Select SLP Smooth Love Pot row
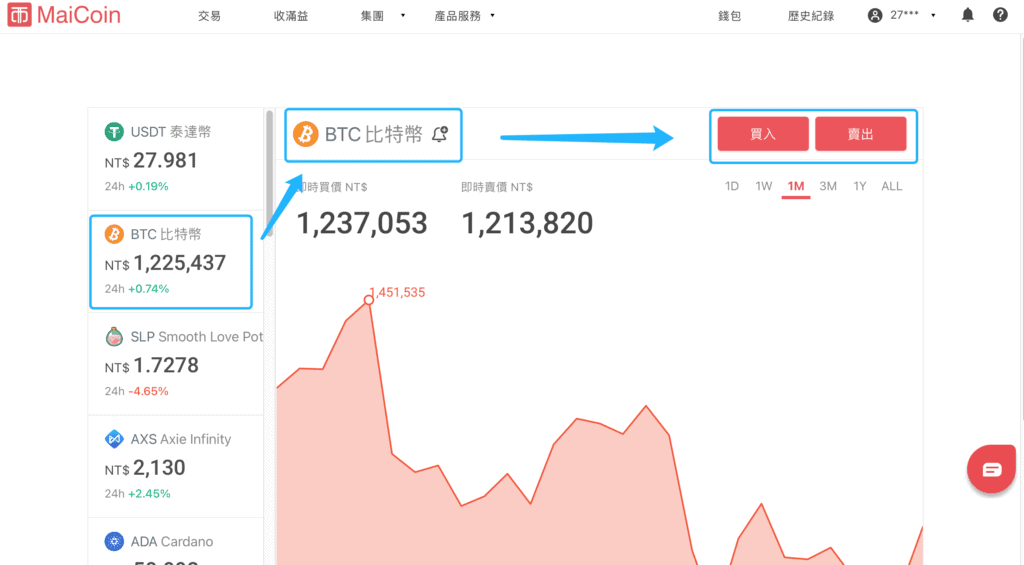The image size is (1024, 565). [176, 363]
